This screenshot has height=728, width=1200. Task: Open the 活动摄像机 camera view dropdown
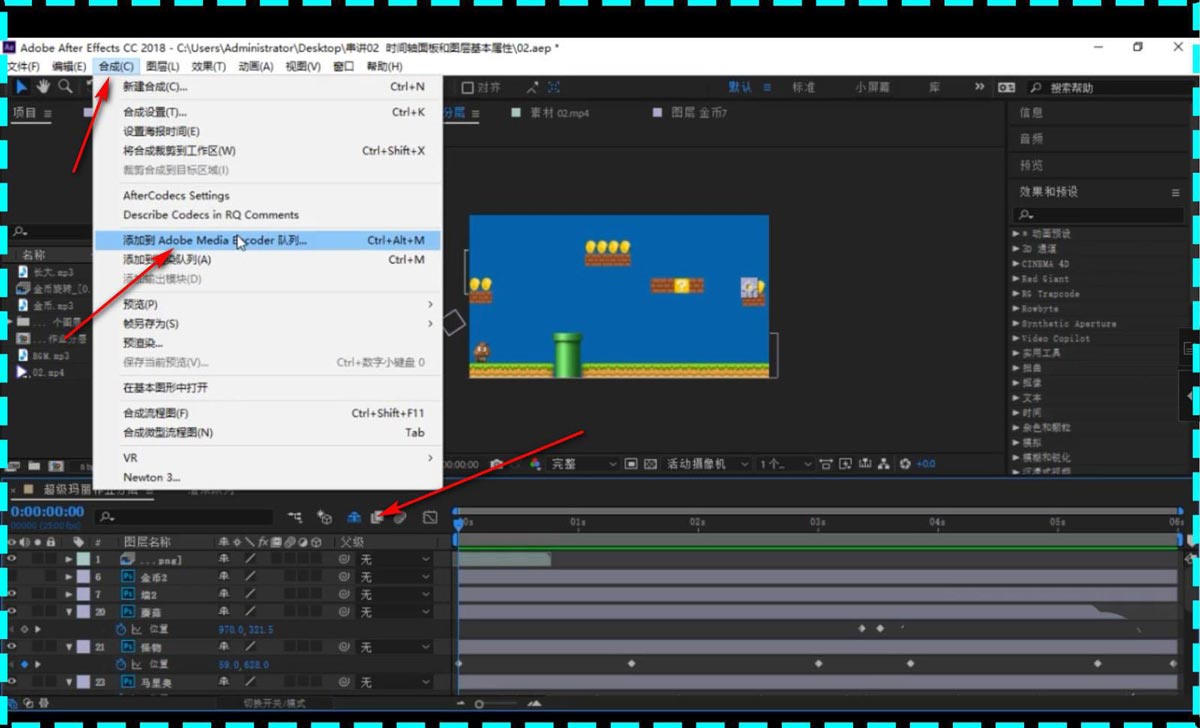(707, 464)
